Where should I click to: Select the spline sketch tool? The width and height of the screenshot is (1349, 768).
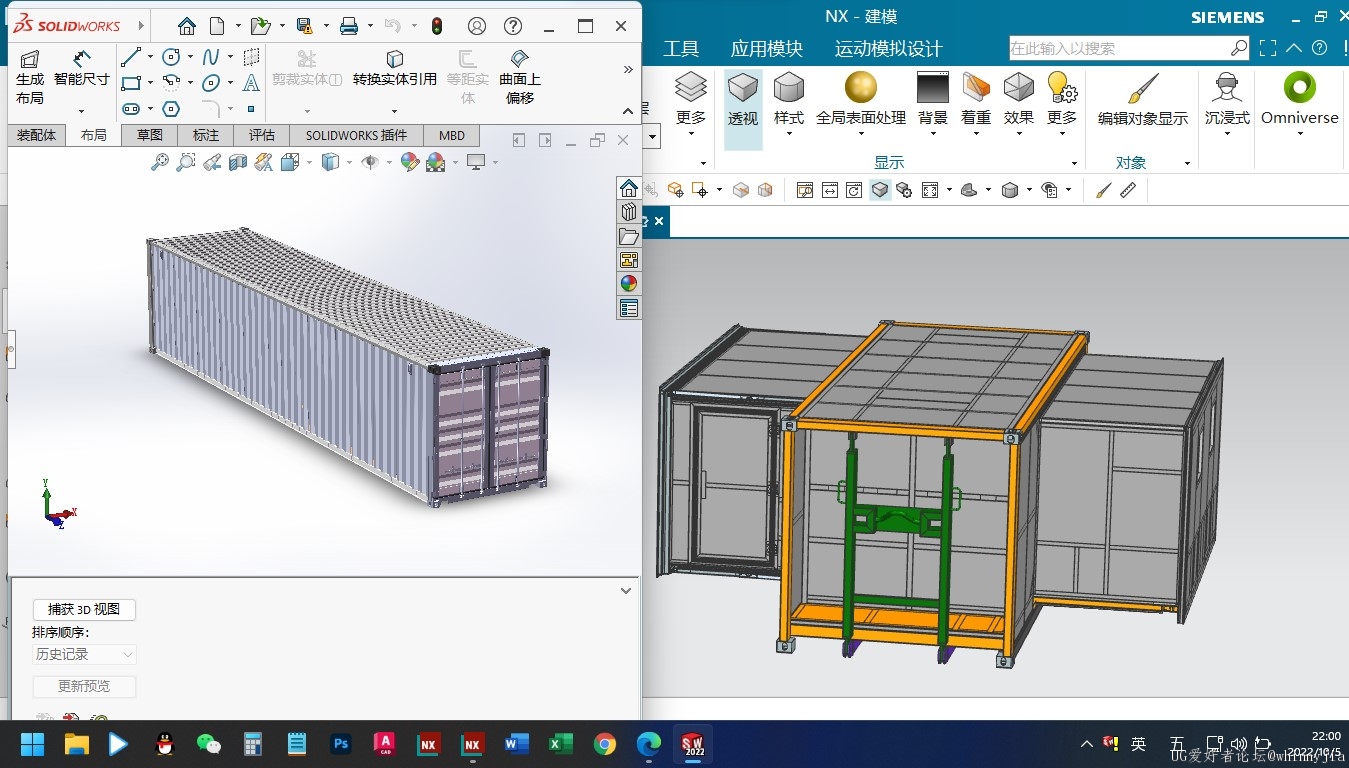click(211, 57)
